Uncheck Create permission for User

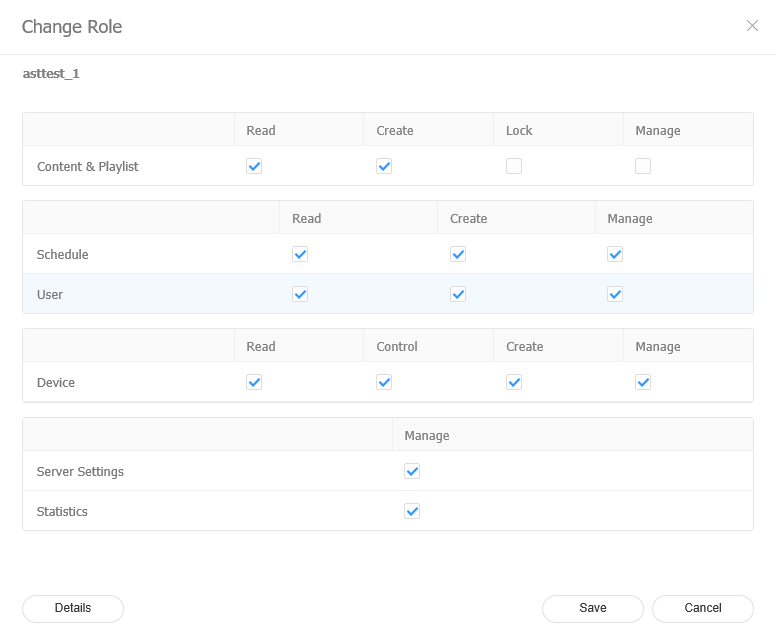pyautogui.click(x=458, y=295)
